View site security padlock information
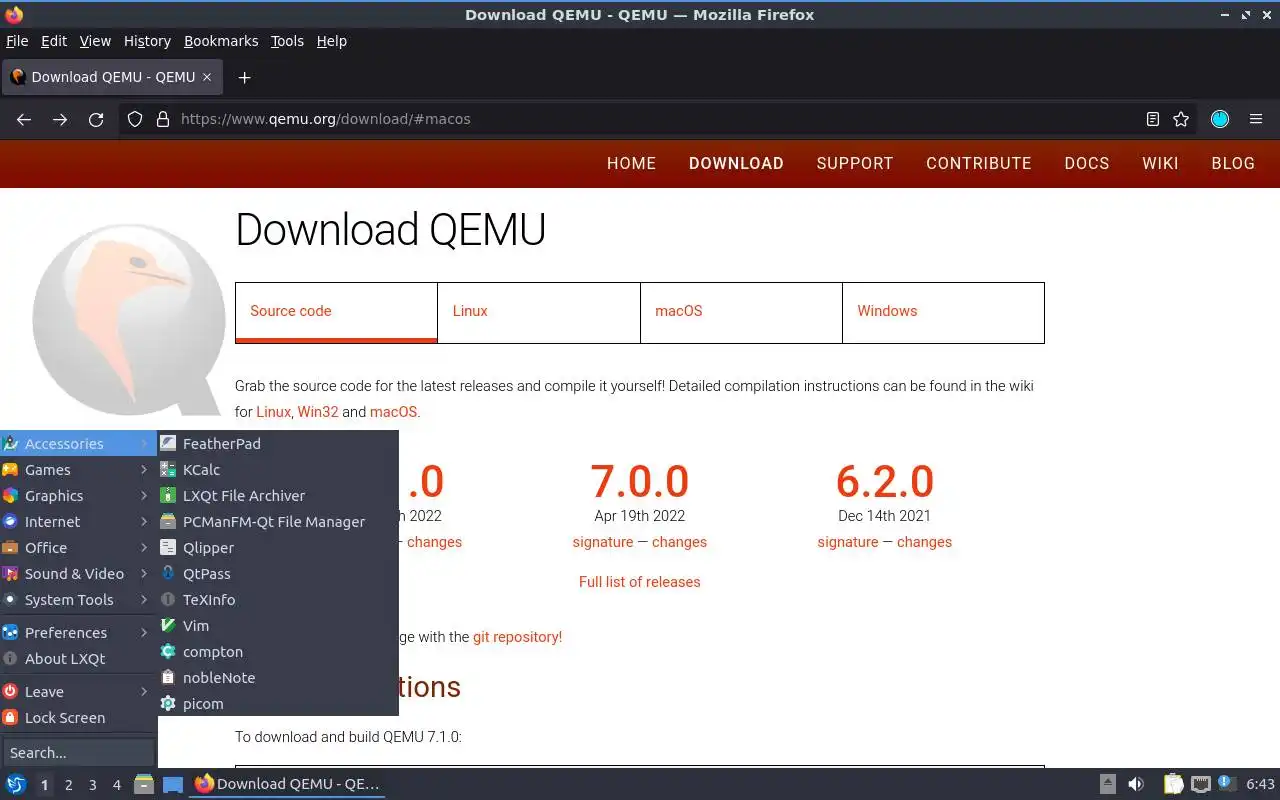This screenshot has height=800, width=1280. coord(163,119)
